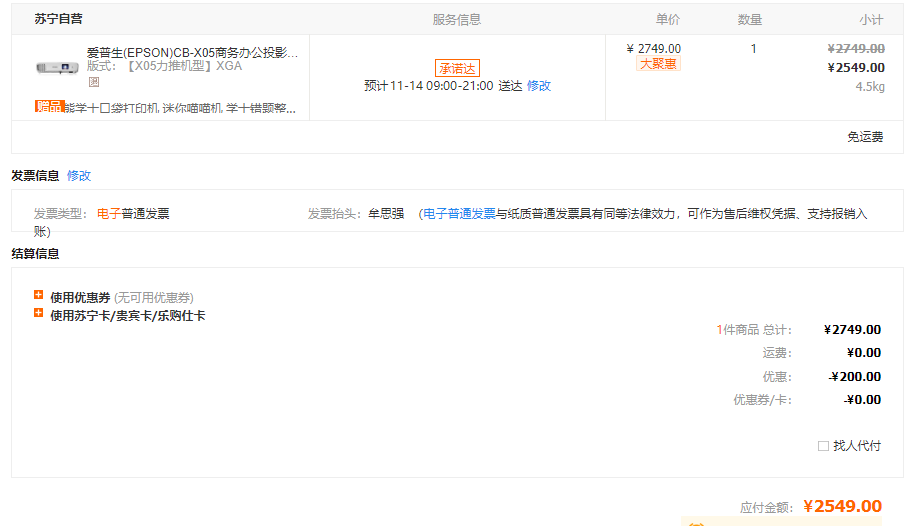Click the orange 赠品 gift badge
The height and width of the screenshot is (526, 904).
pyautogui.click(x=49, y=106)
